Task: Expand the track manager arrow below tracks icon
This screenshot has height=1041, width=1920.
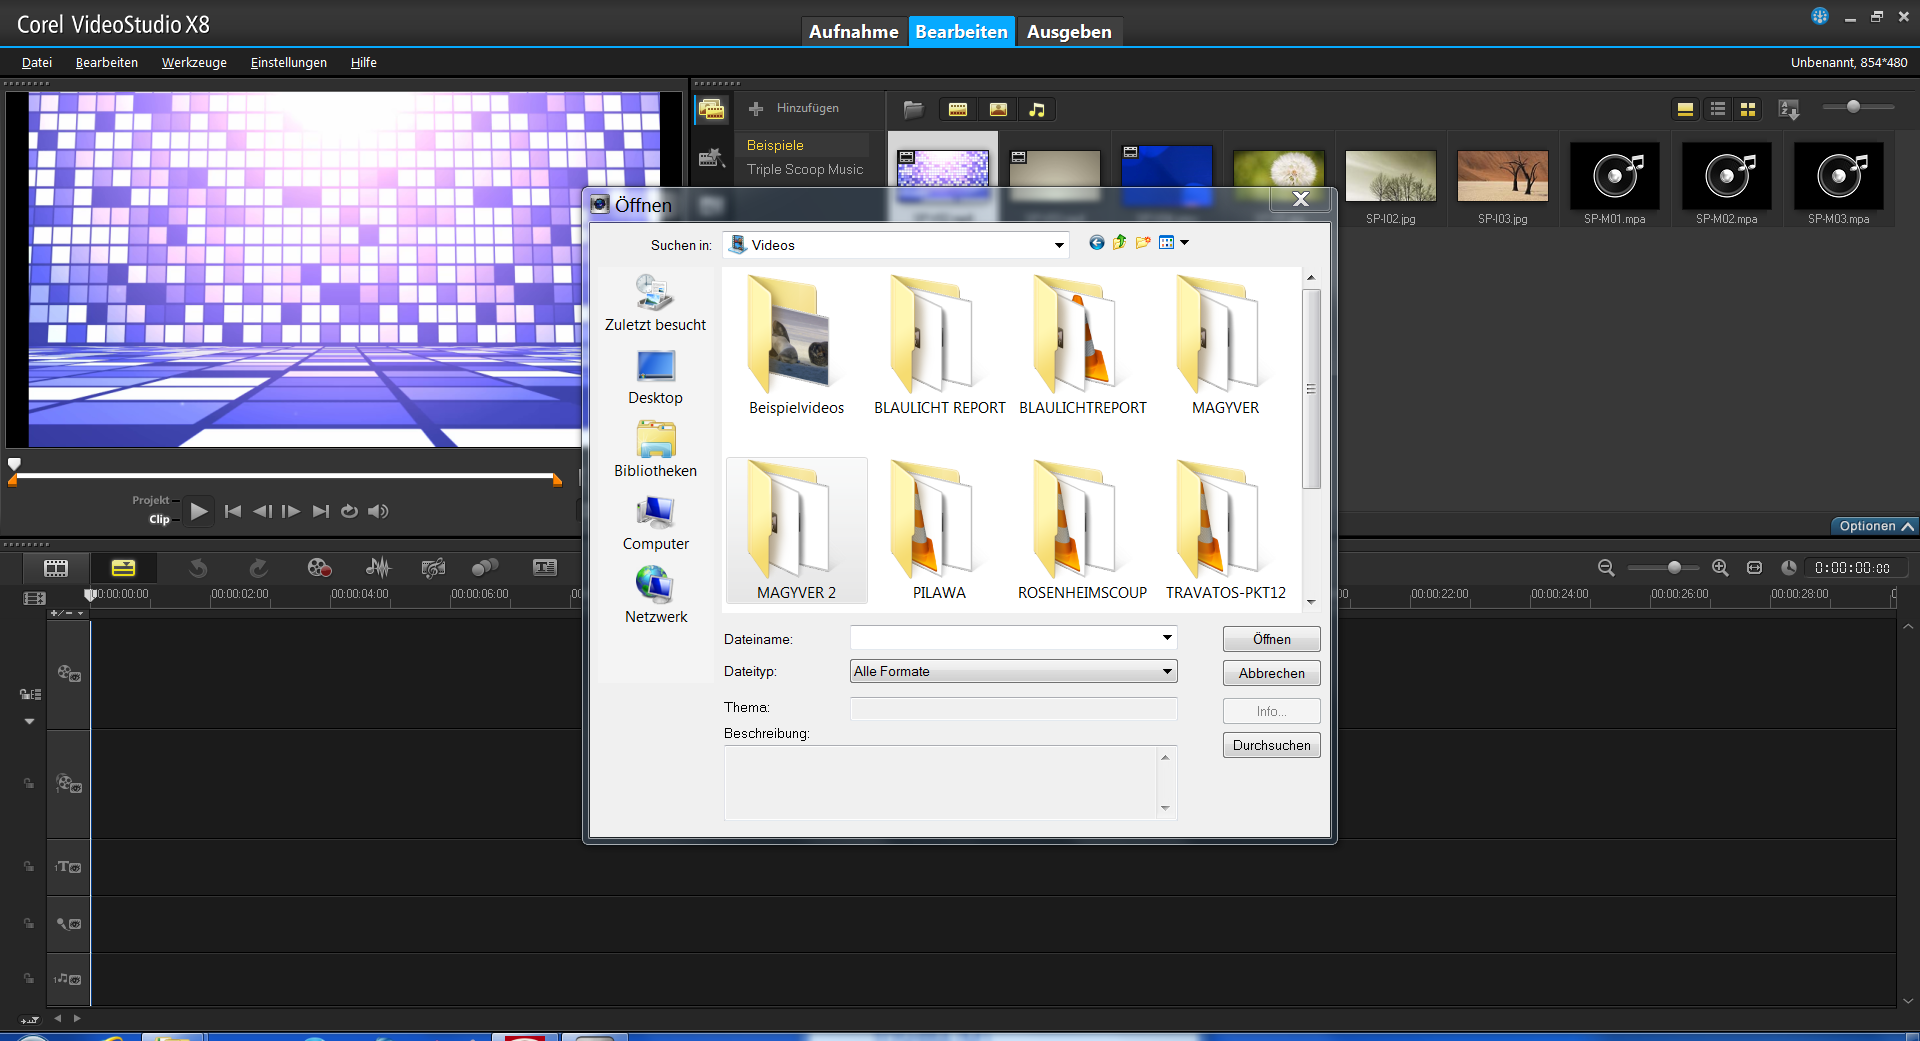Action: [x=29, y=721]
